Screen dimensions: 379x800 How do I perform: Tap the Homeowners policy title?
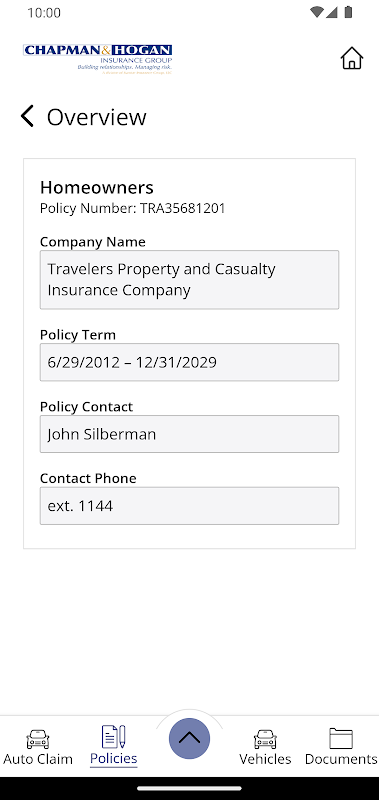click(x=97, y=187)
